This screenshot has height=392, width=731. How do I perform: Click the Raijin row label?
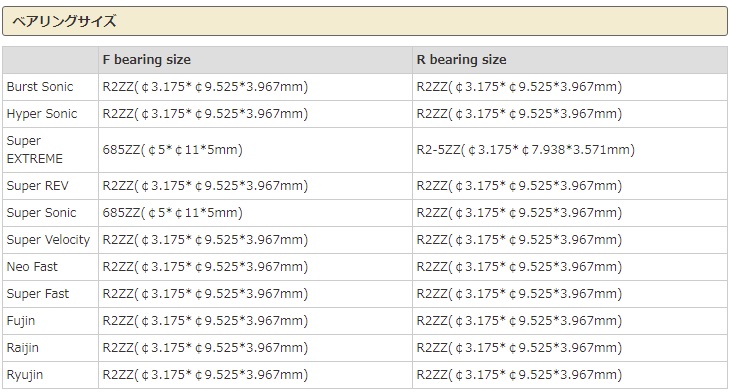pos(23,348)
